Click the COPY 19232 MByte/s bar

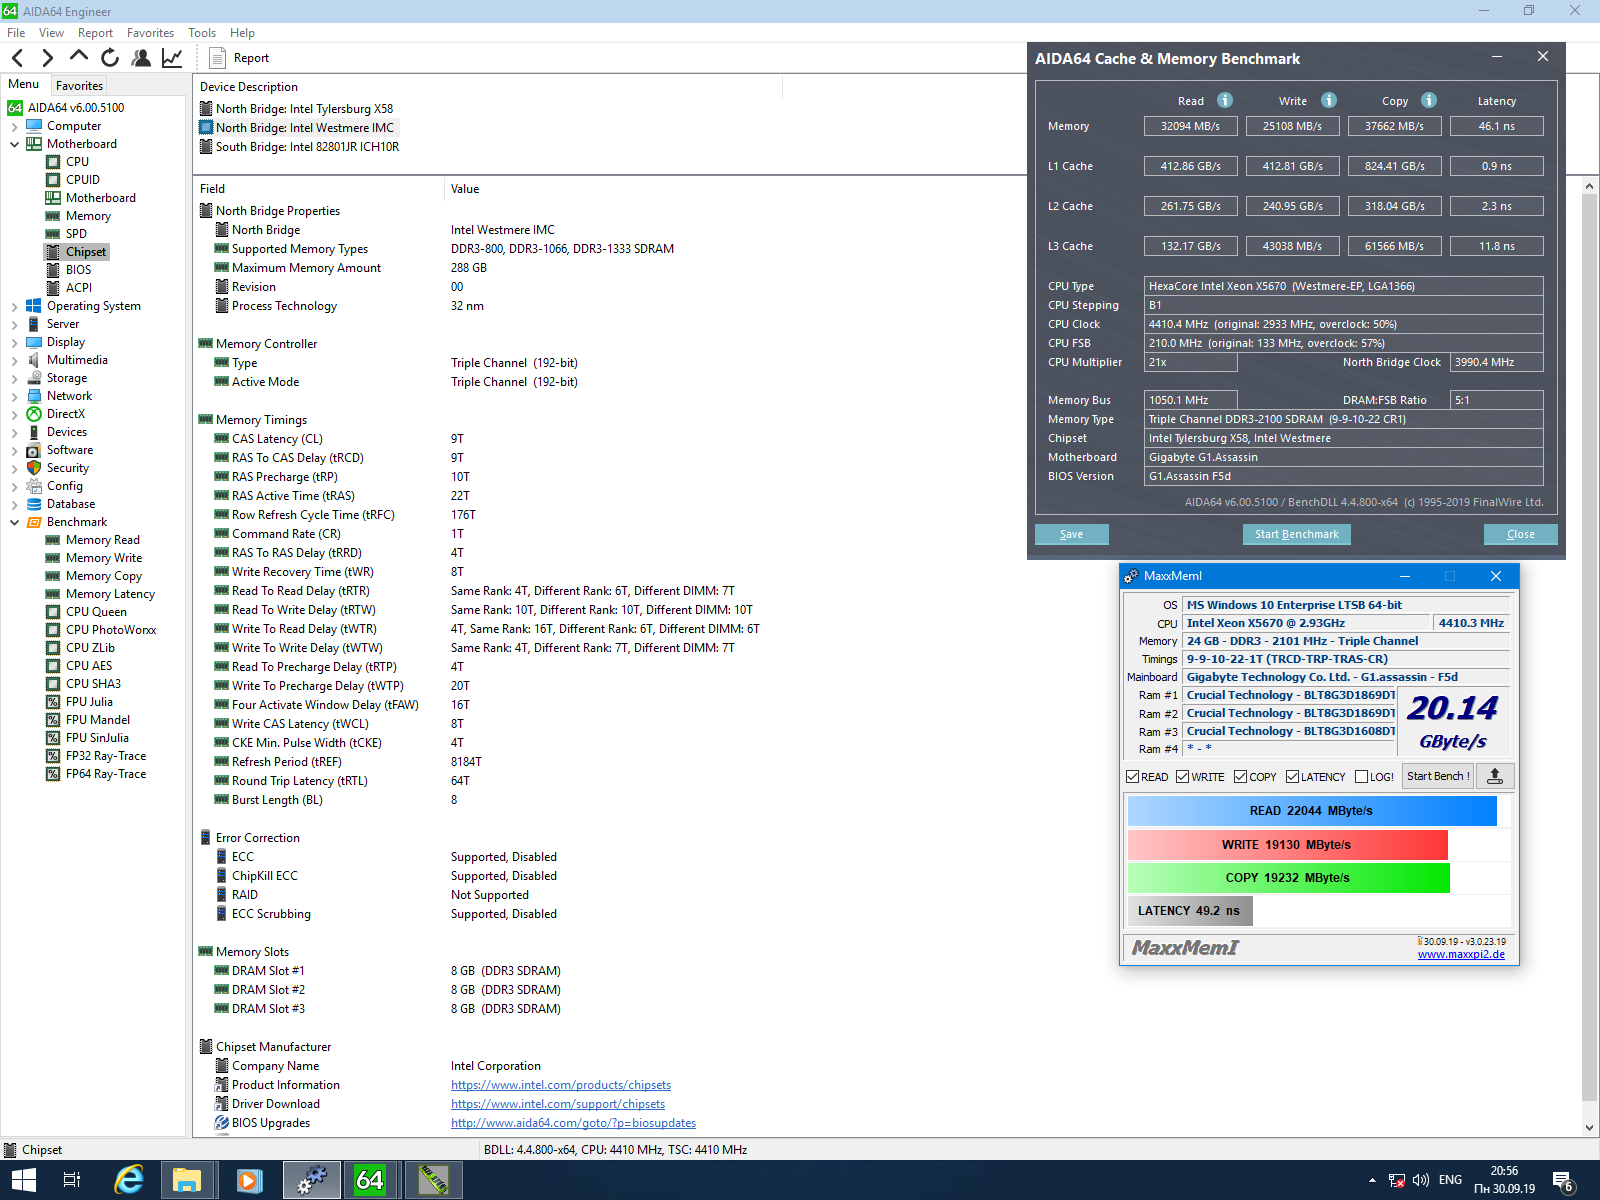point(1289,878)
